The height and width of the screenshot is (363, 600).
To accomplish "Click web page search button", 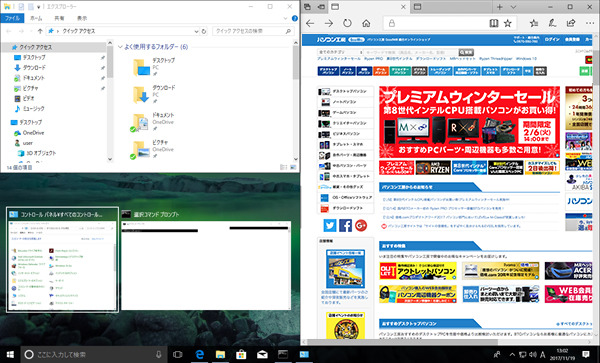I will (x=466, y=52).
